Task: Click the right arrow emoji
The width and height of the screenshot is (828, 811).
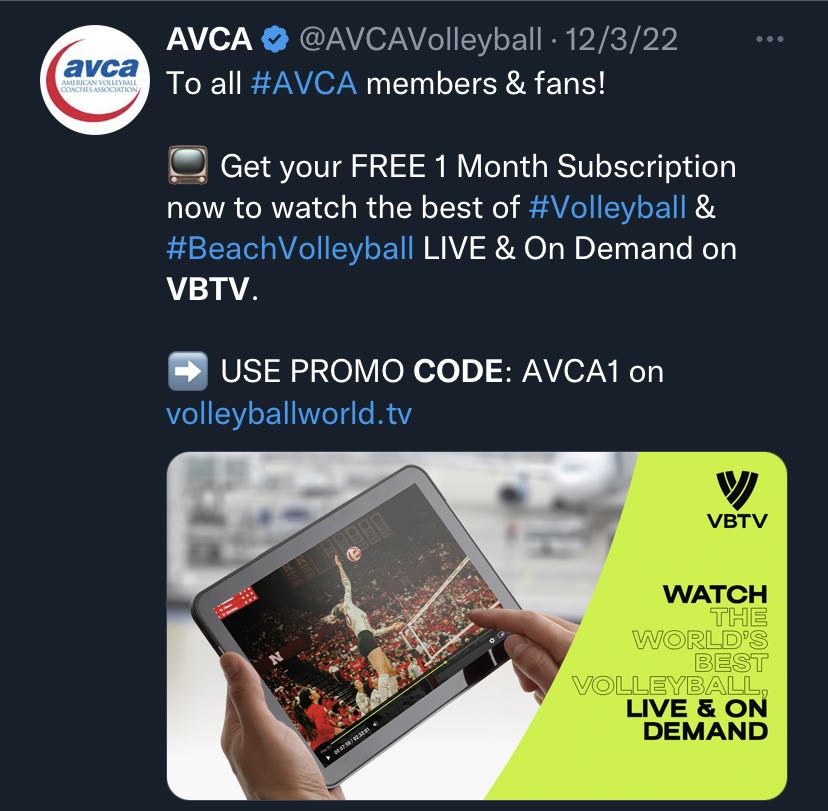Action: pyautogui.click(x=188, y=371)
